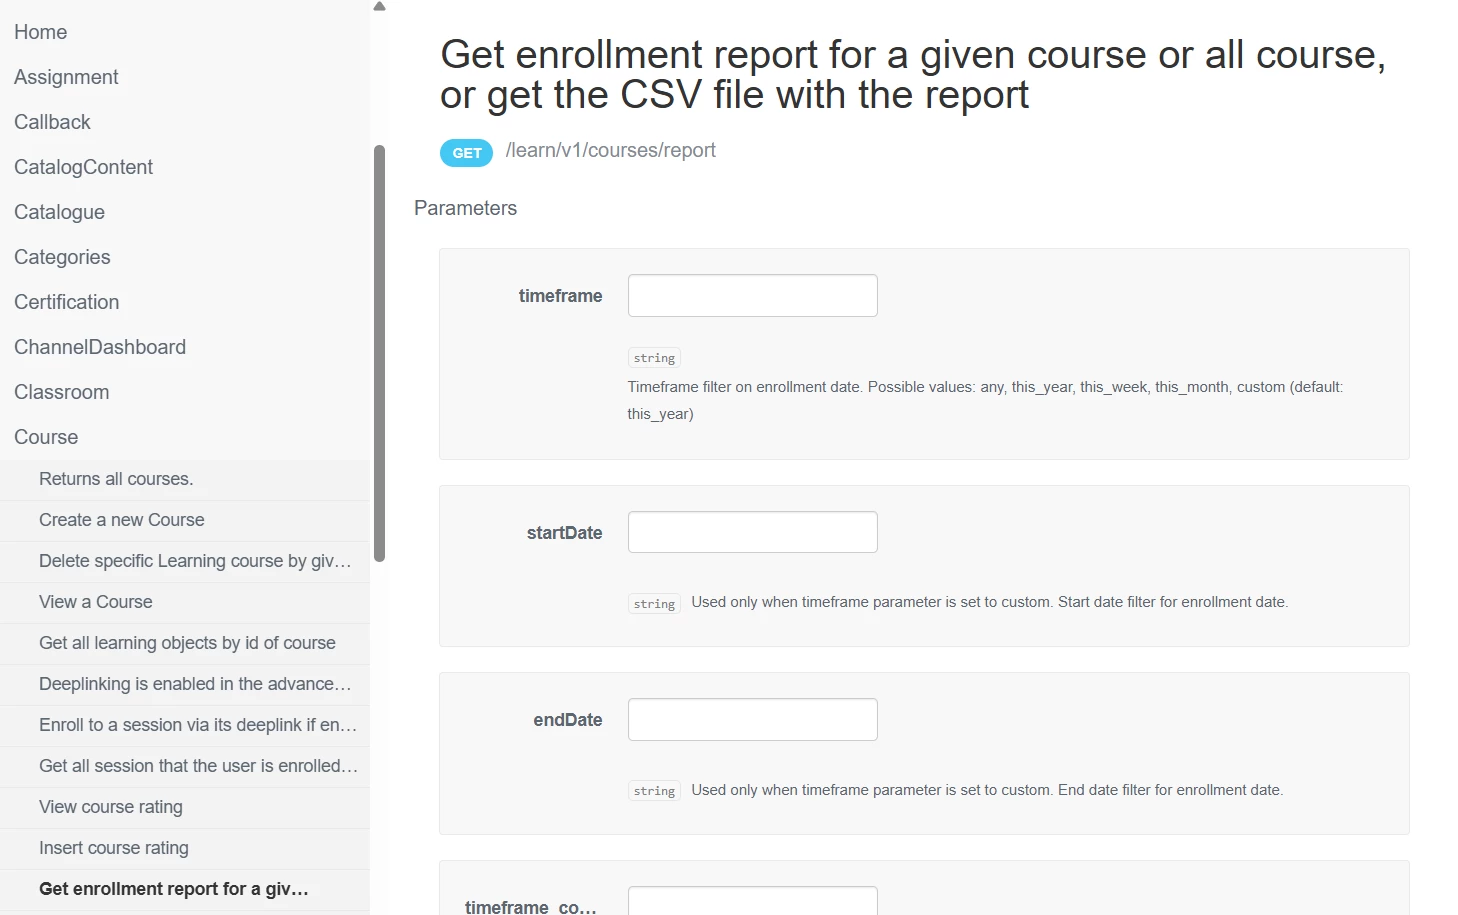Expand the Assignment section
Image resolution: width=1458 pixels, height=915 pixels.
[x=66, y=77]
